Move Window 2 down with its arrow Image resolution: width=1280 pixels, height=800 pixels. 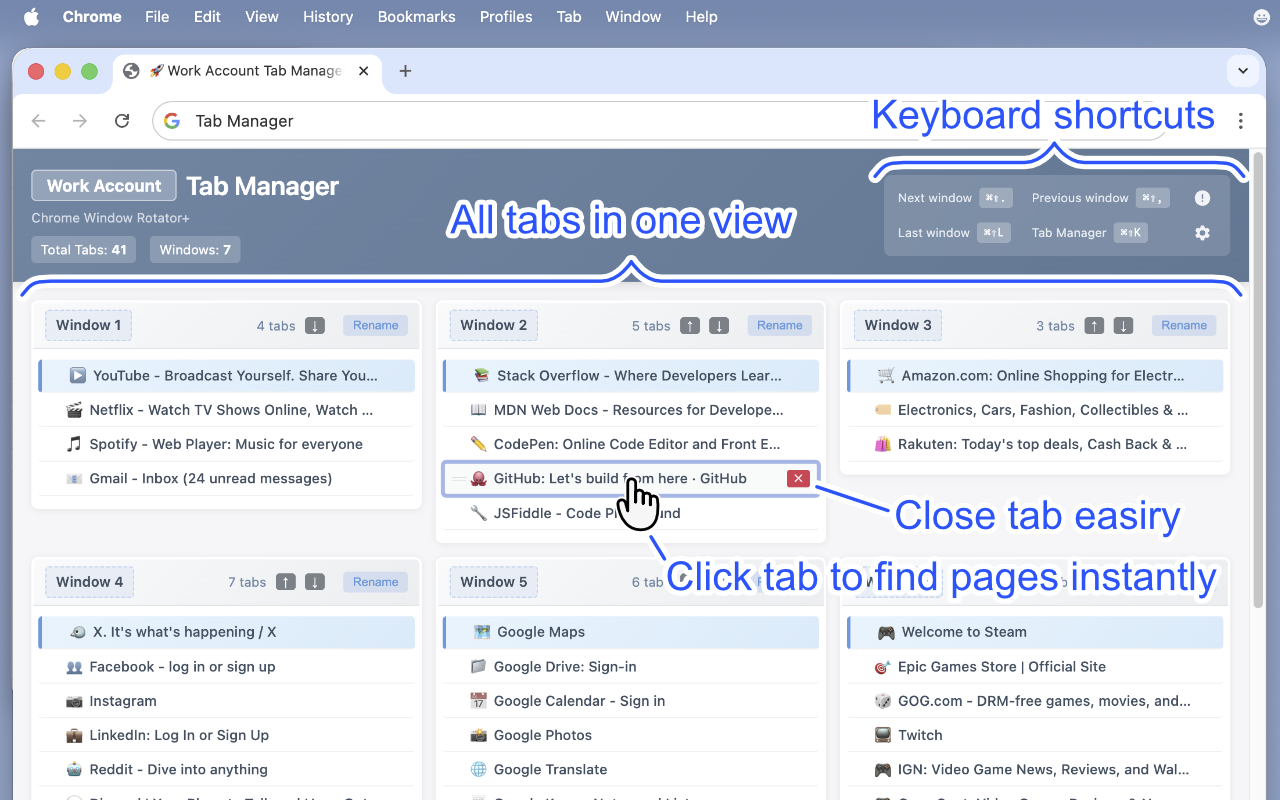point(719,325)
